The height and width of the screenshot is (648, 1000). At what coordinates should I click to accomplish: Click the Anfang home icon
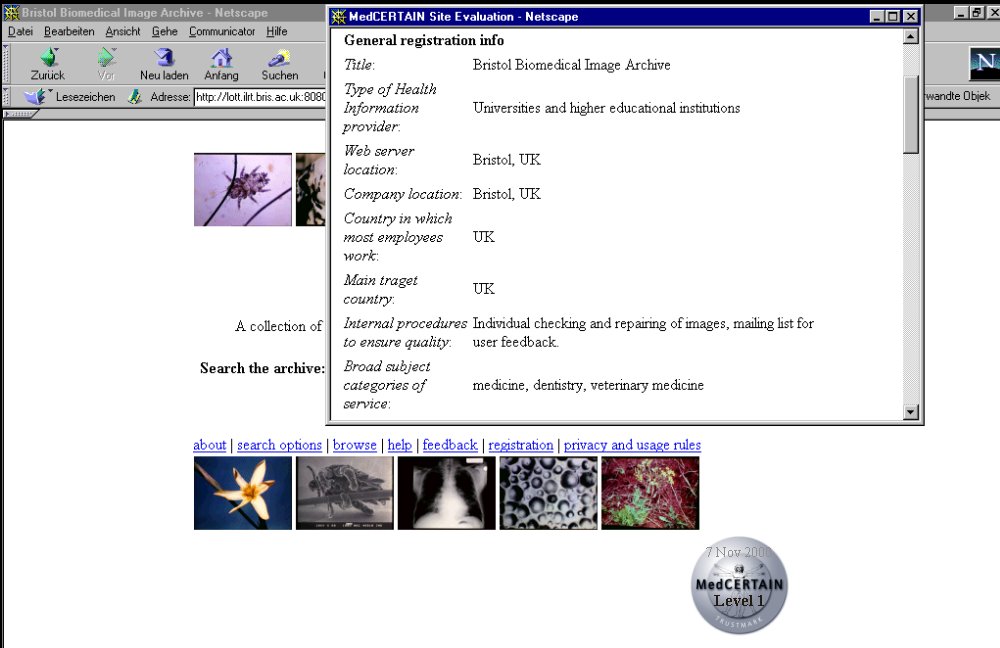pyautogui.click(x=222, y=58)
